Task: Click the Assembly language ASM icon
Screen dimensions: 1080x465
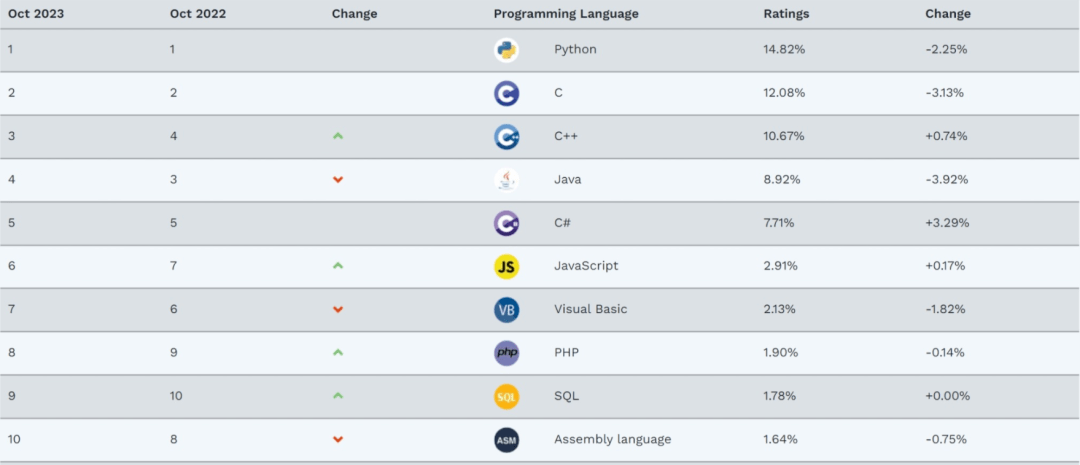Action: (x=506, y=440)
